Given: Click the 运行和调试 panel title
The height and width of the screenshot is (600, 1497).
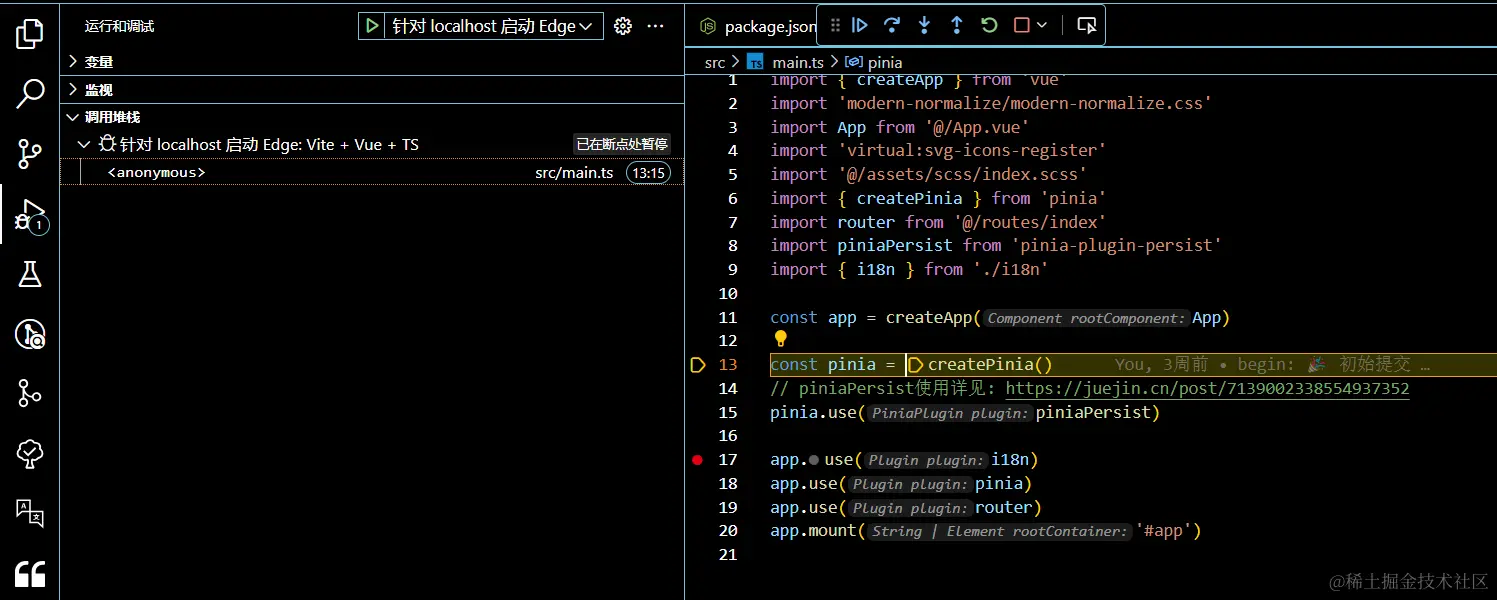Looking at the screenshot, I should [x=120, y=26].
